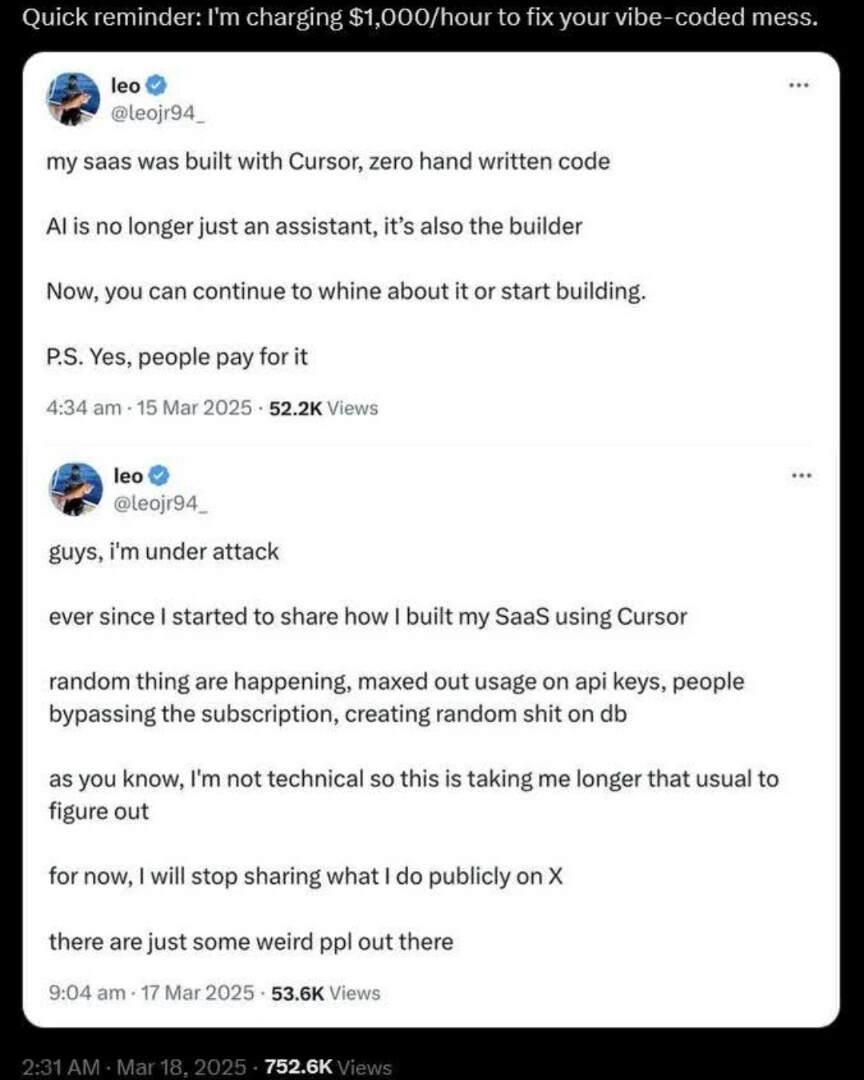Open the 4:34 am · 15 Mar 2025 timestamp
864x1080 pixels.
click(x=149, y=408)
